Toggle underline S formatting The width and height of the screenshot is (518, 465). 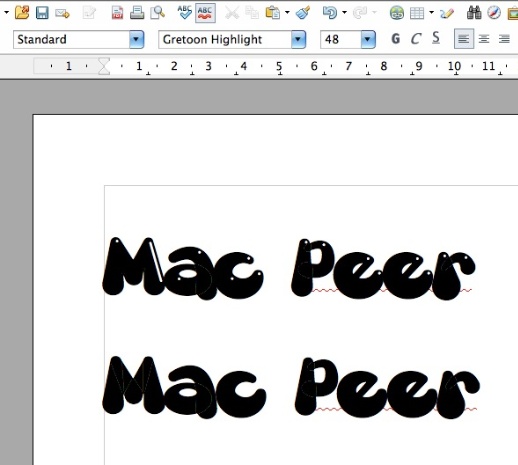pyautogui.click(x=436, y=38)
